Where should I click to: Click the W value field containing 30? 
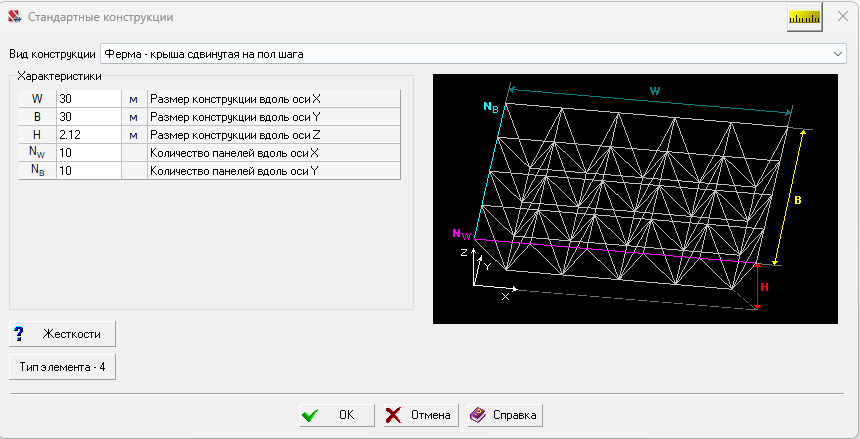88,99
